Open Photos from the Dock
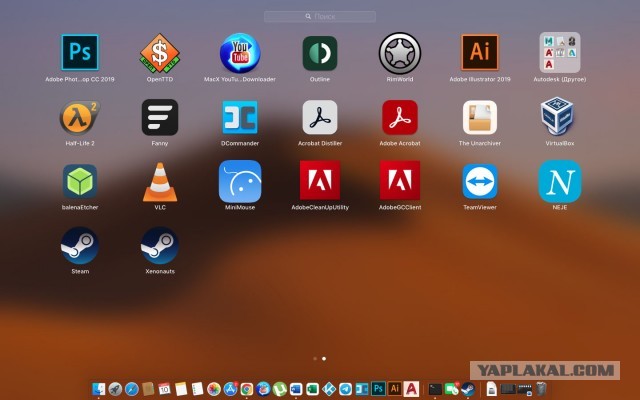This screenshot has height=400, width=640. 214,389
